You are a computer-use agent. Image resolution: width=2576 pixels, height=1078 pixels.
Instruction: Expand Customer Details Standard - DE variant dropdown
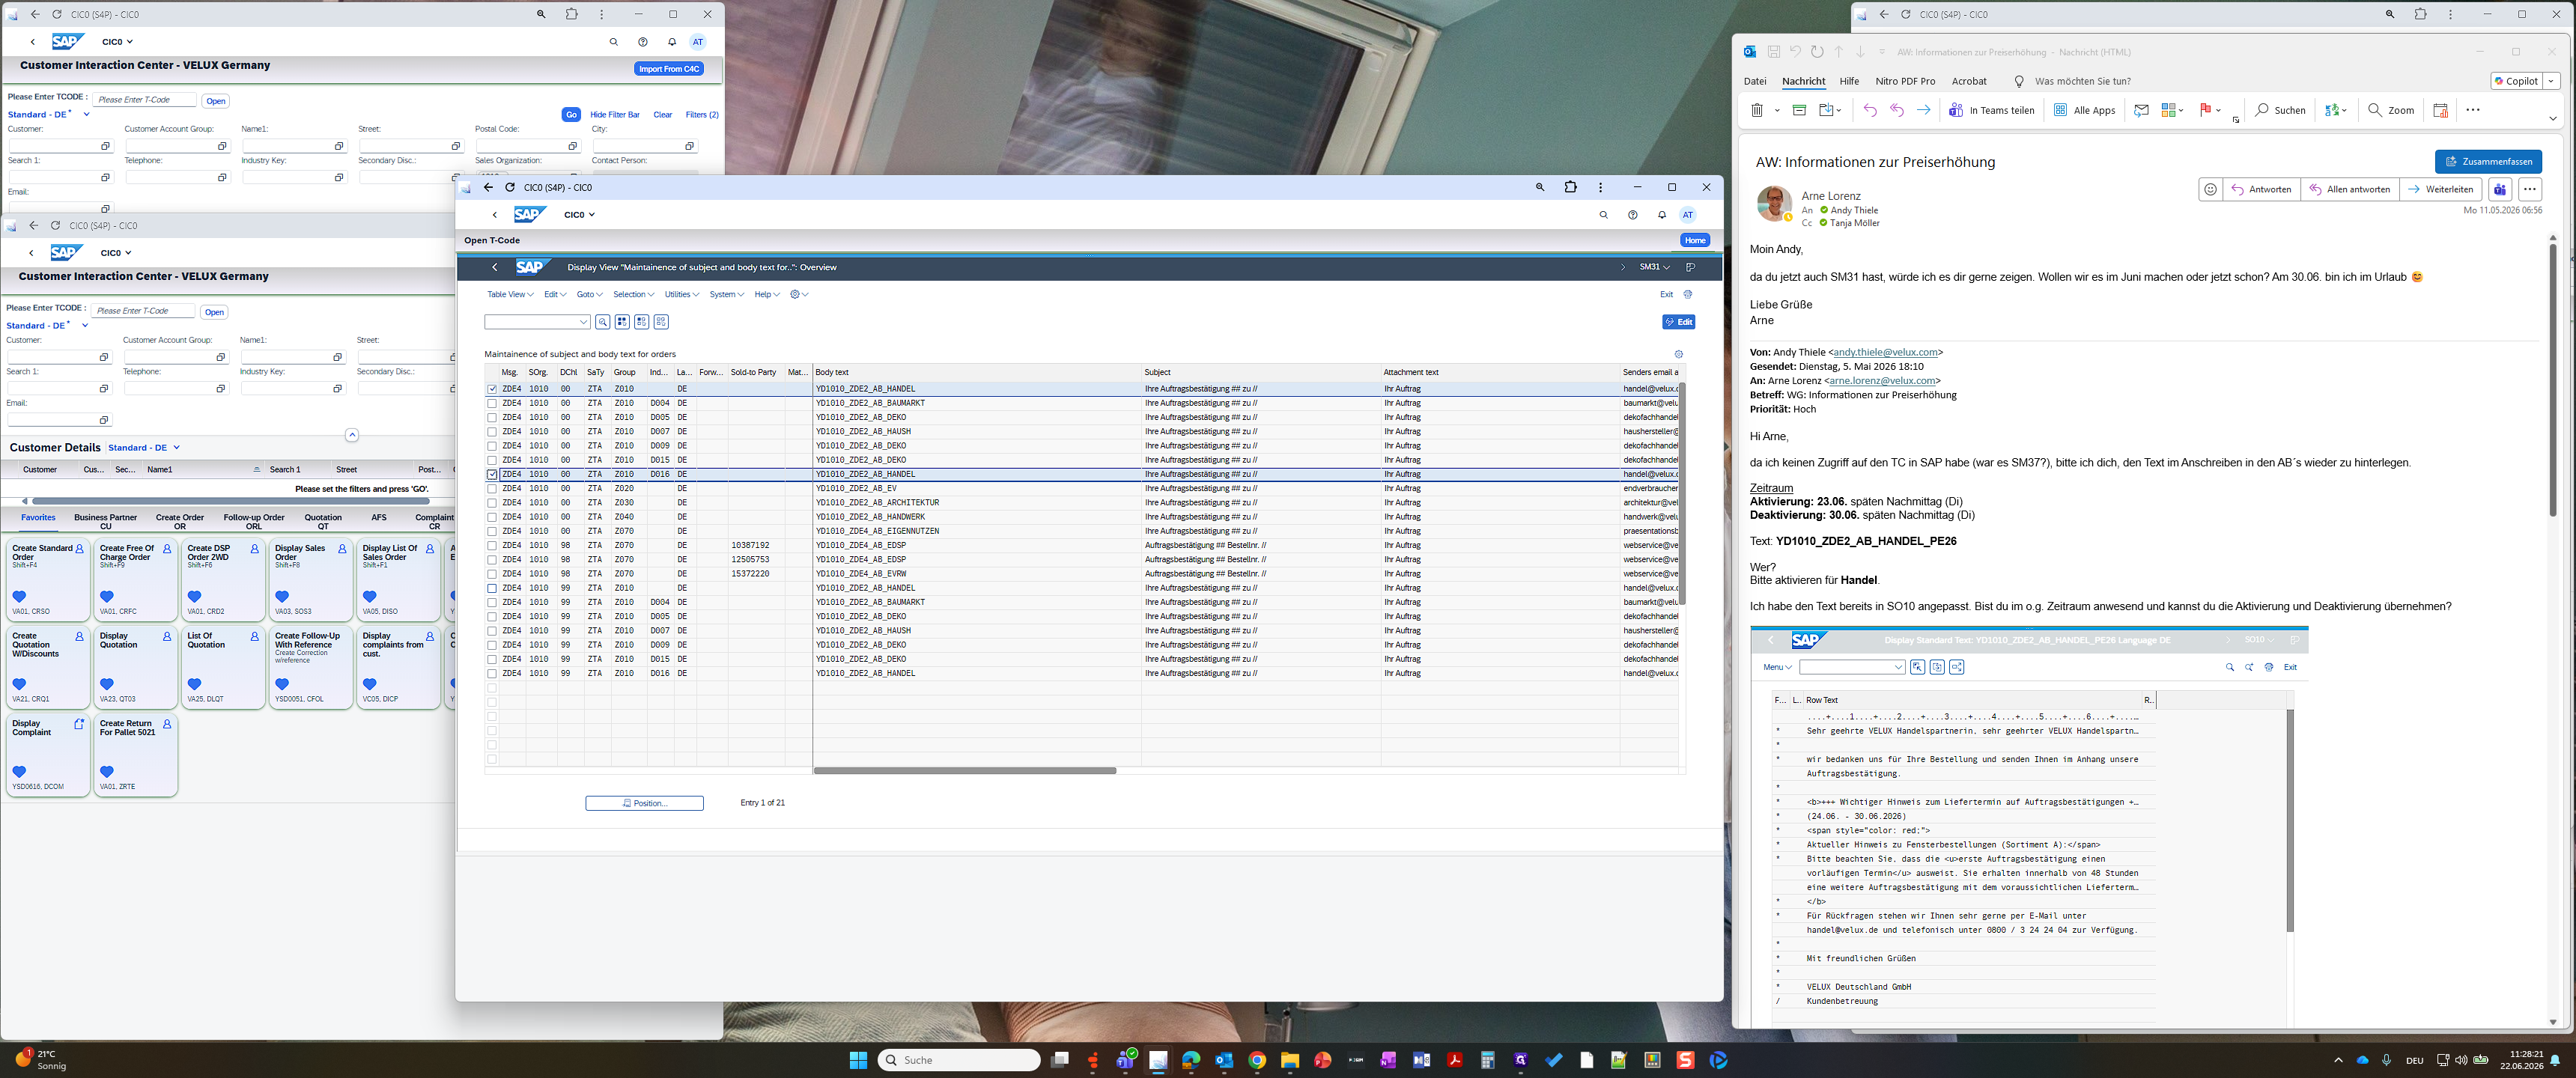pyautogui.click(x=176, y=448)
